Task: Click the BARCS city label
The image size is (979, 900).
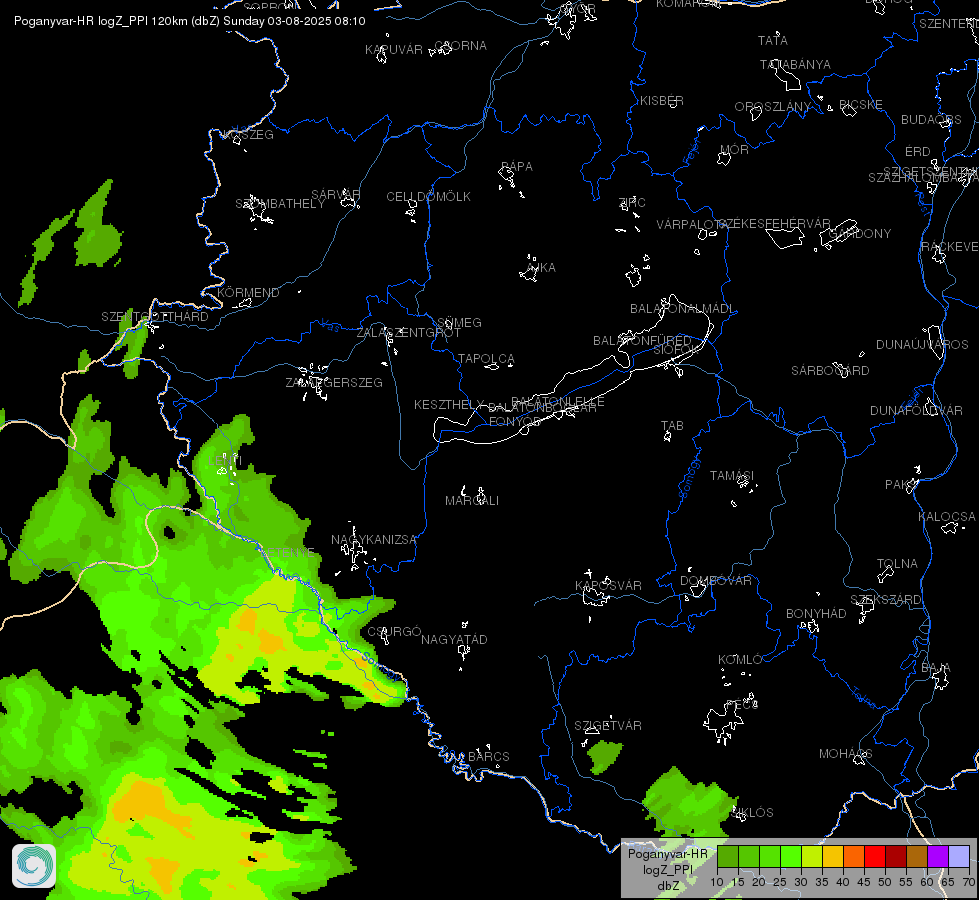Action: [488, 757]
